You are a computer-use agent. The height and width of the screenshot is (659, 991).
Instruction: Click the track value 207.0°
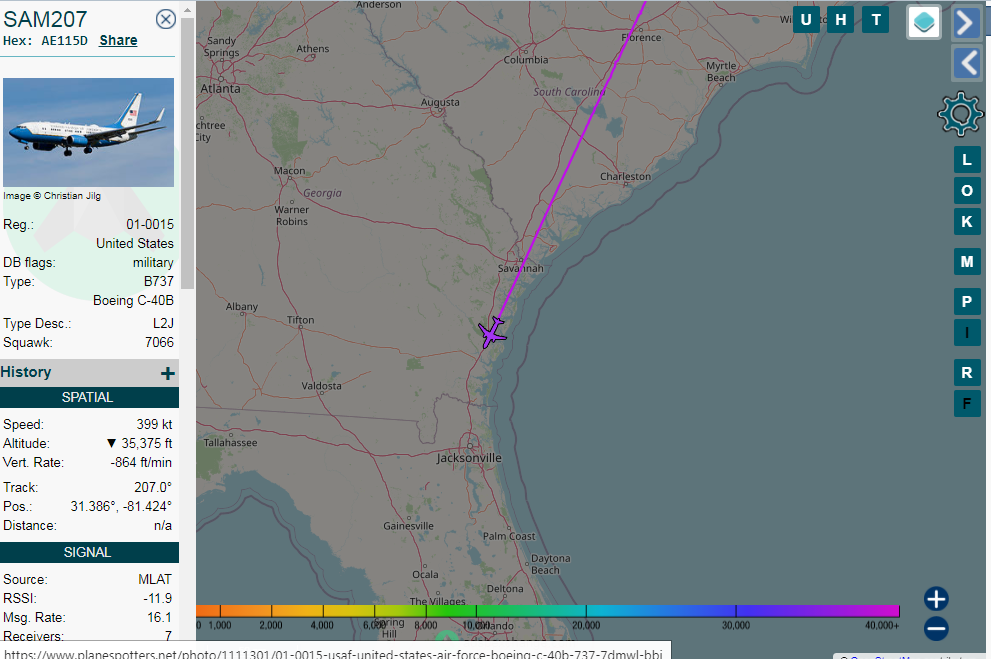153,488
